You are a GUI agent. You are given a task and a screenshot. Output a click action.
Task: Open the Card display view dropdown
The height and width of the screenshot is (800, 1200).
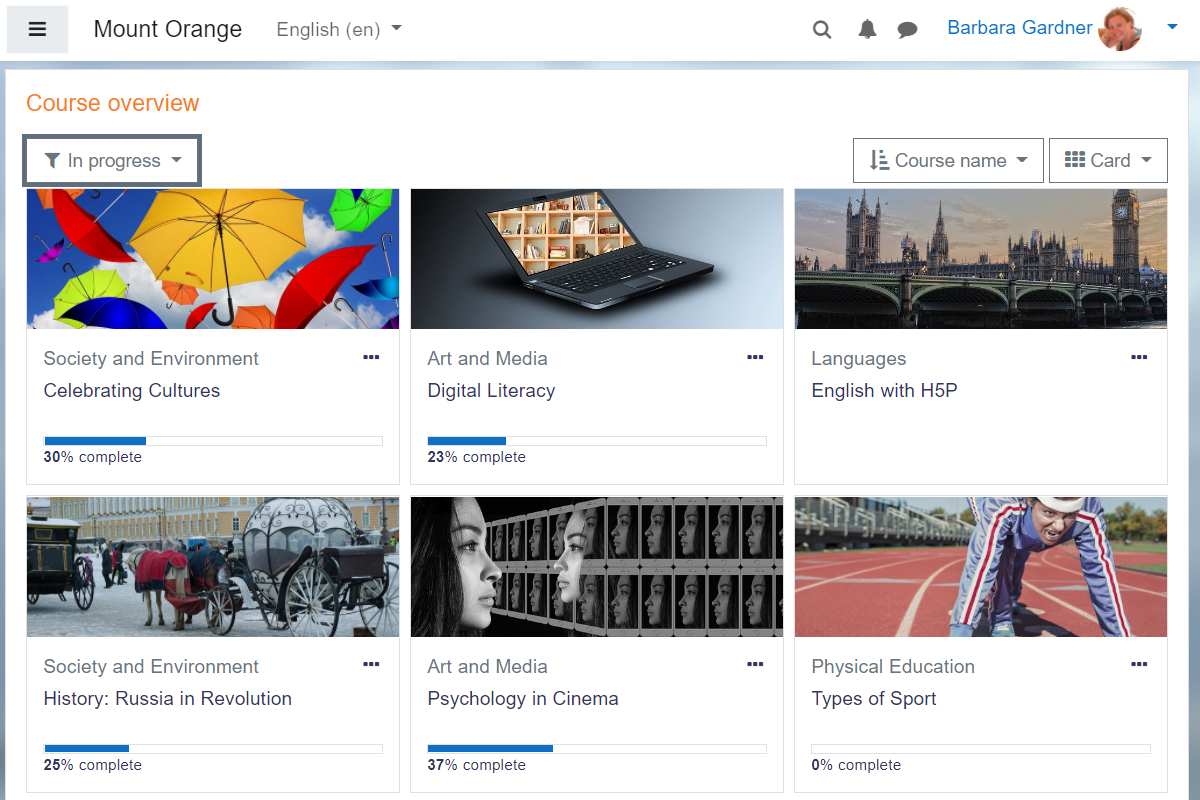[x=1108, y=160]
